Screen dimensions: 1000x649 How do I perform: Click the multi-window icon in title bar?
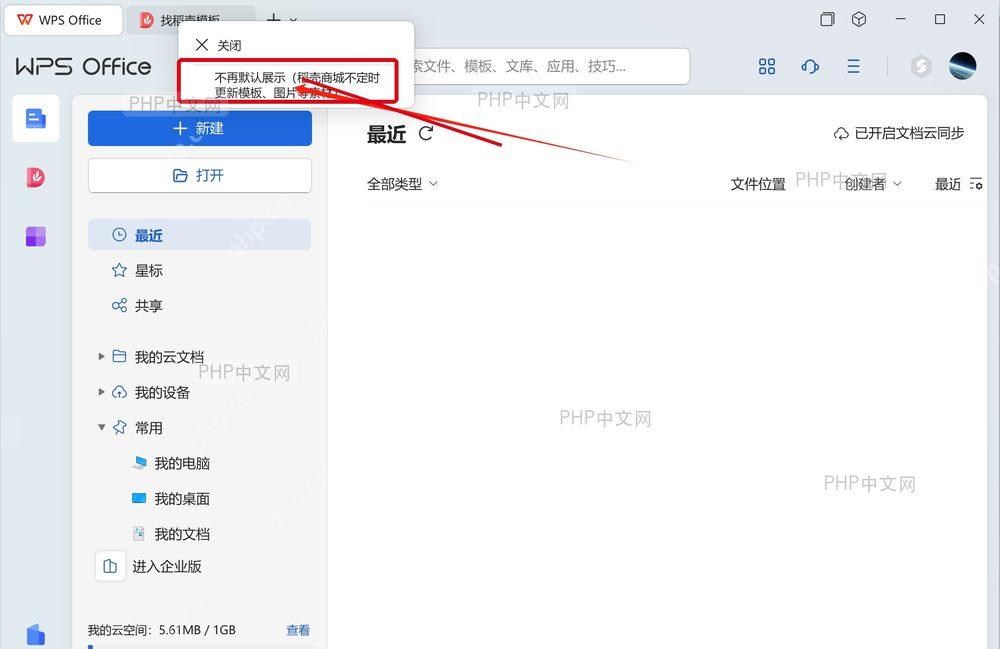click(x=827, y=19)
